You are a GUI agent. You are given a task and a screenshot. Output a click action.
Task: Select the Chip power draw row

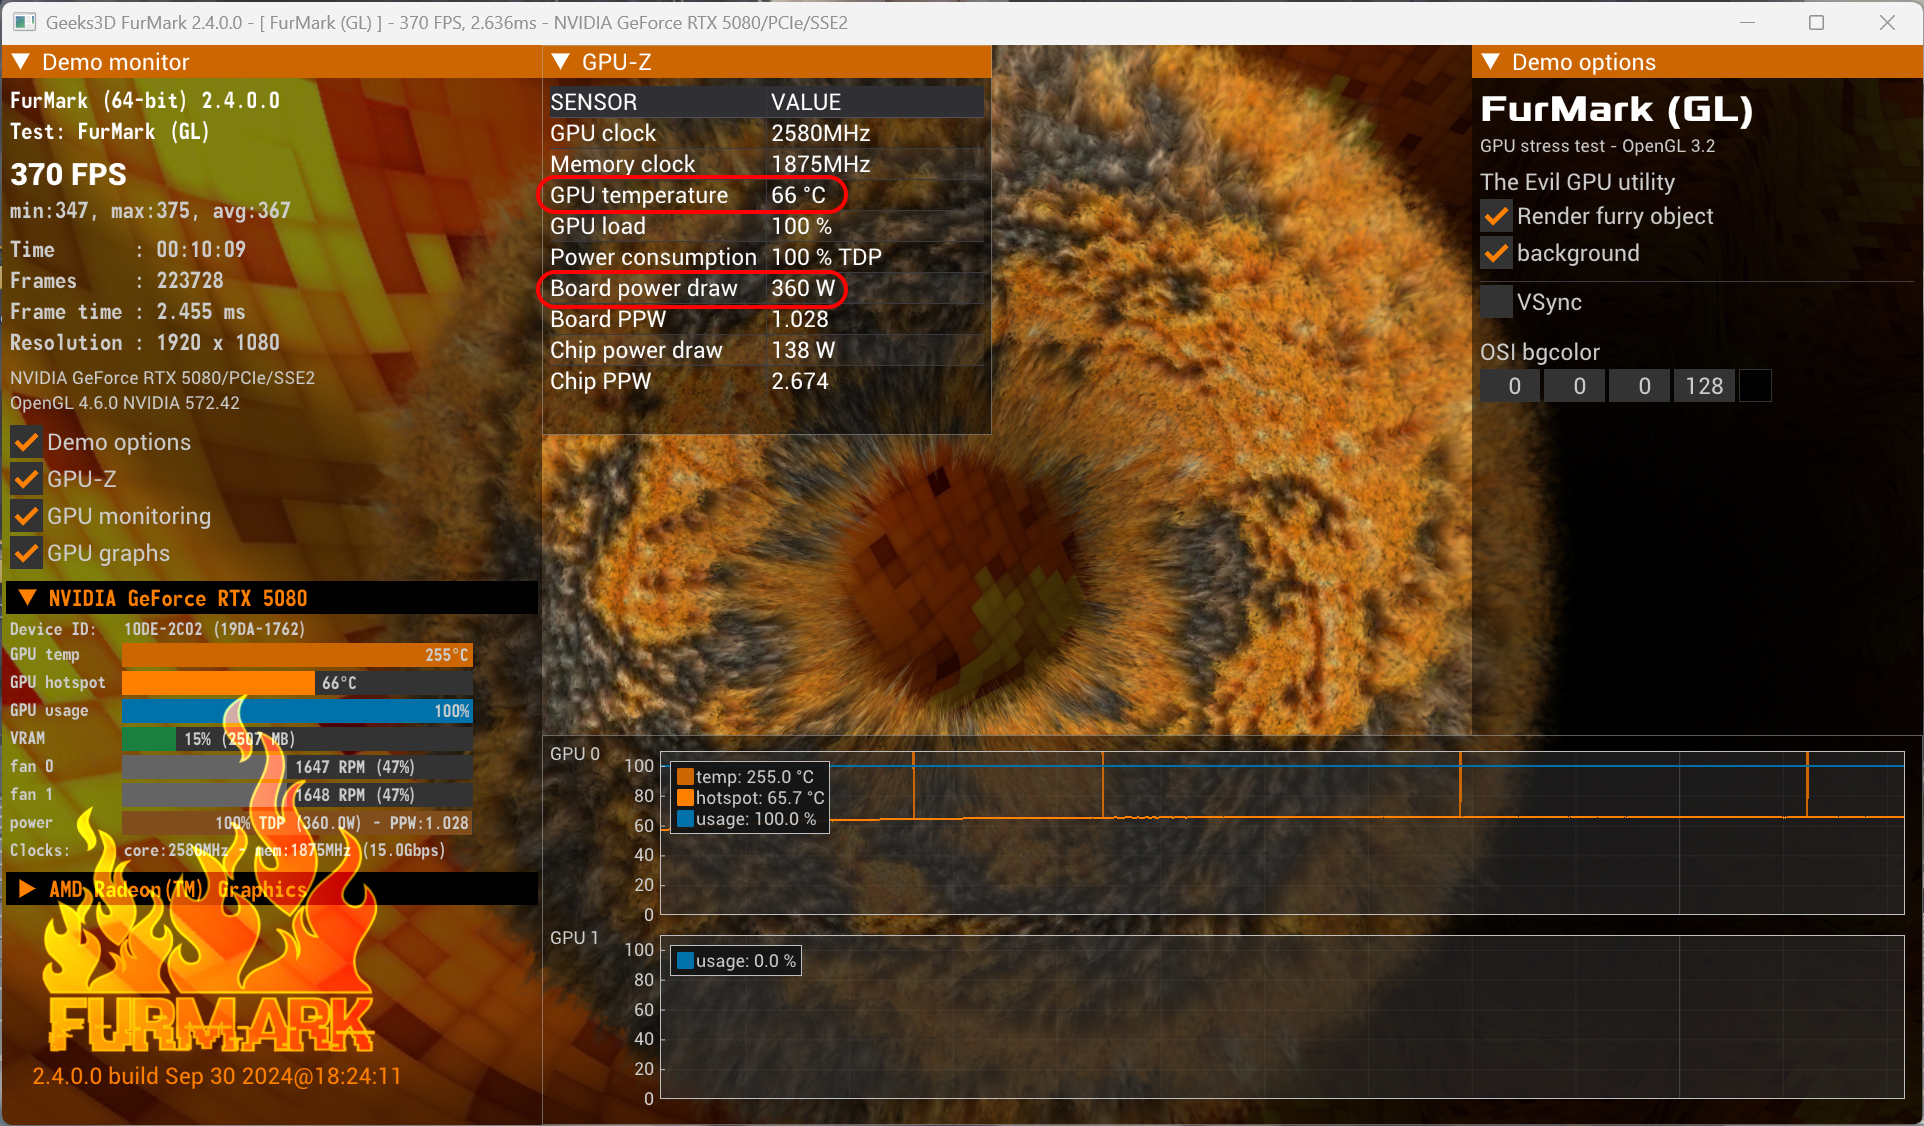pos(766,350)
